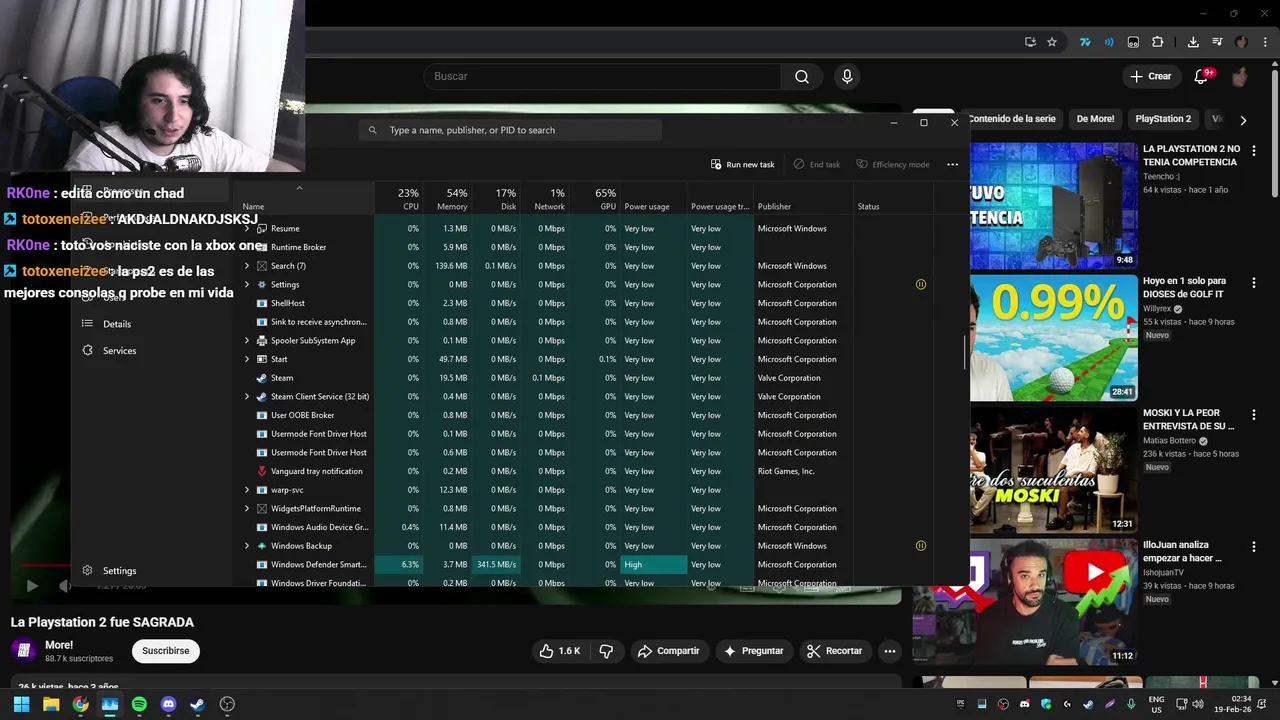Click the Recortar clip button
Viewport: 1280px width, 720px height.
click(x=834, y=651)
